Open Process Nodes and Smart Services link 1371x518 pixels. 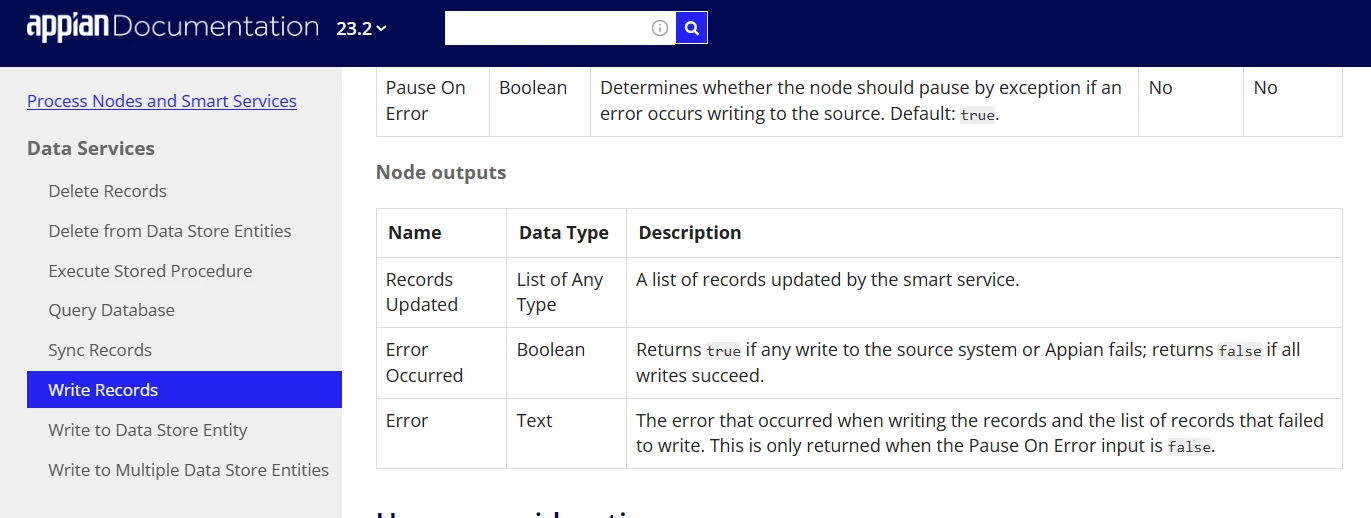tap(162, 101)
